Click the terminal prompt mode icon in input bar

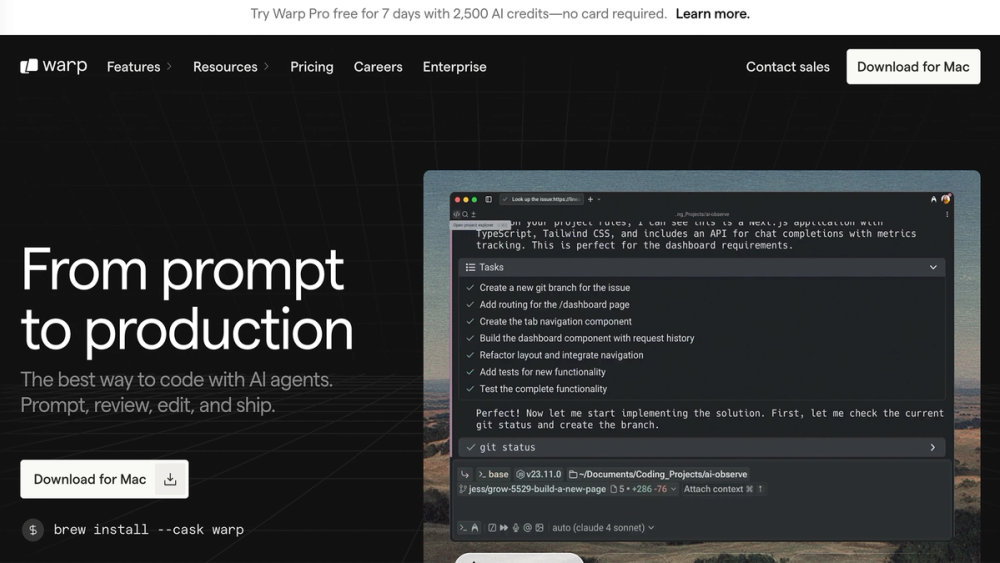click(463, 528)
